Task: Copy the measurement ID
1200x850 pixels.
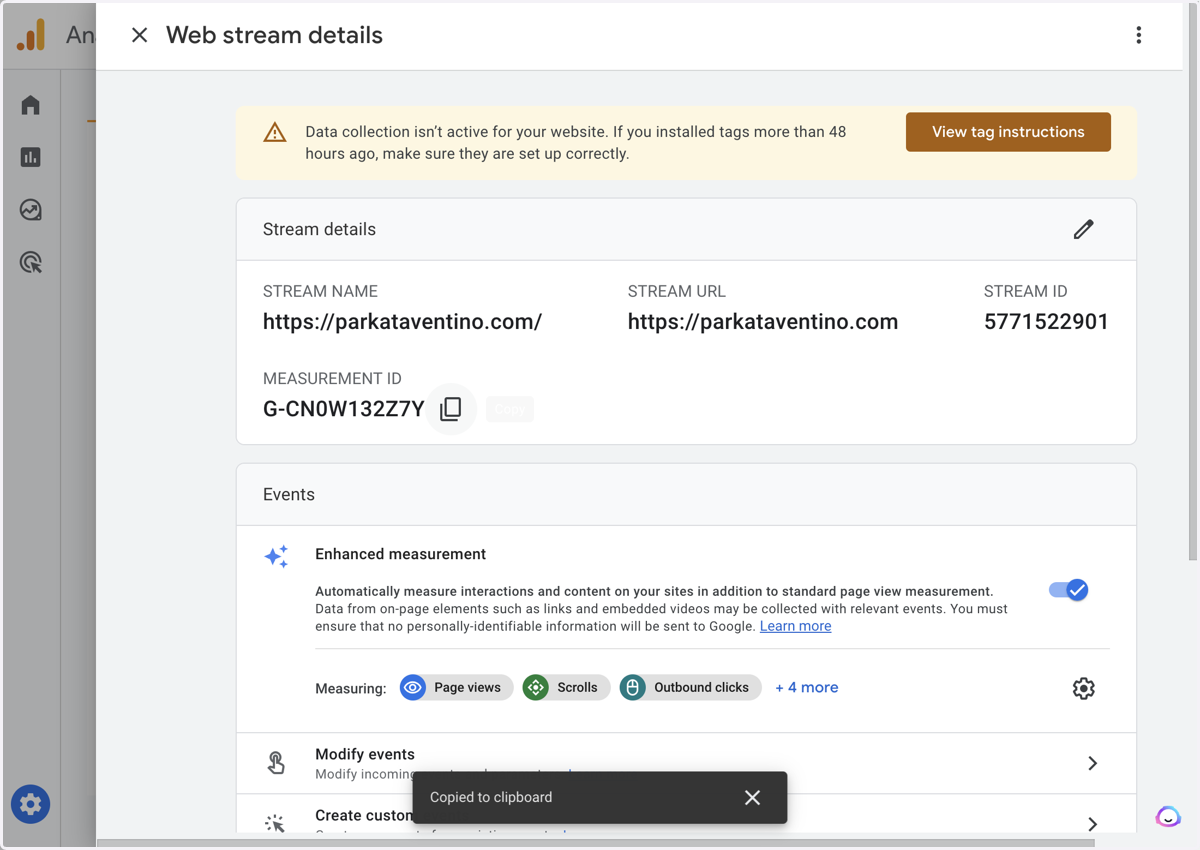Action: (451, 408)
